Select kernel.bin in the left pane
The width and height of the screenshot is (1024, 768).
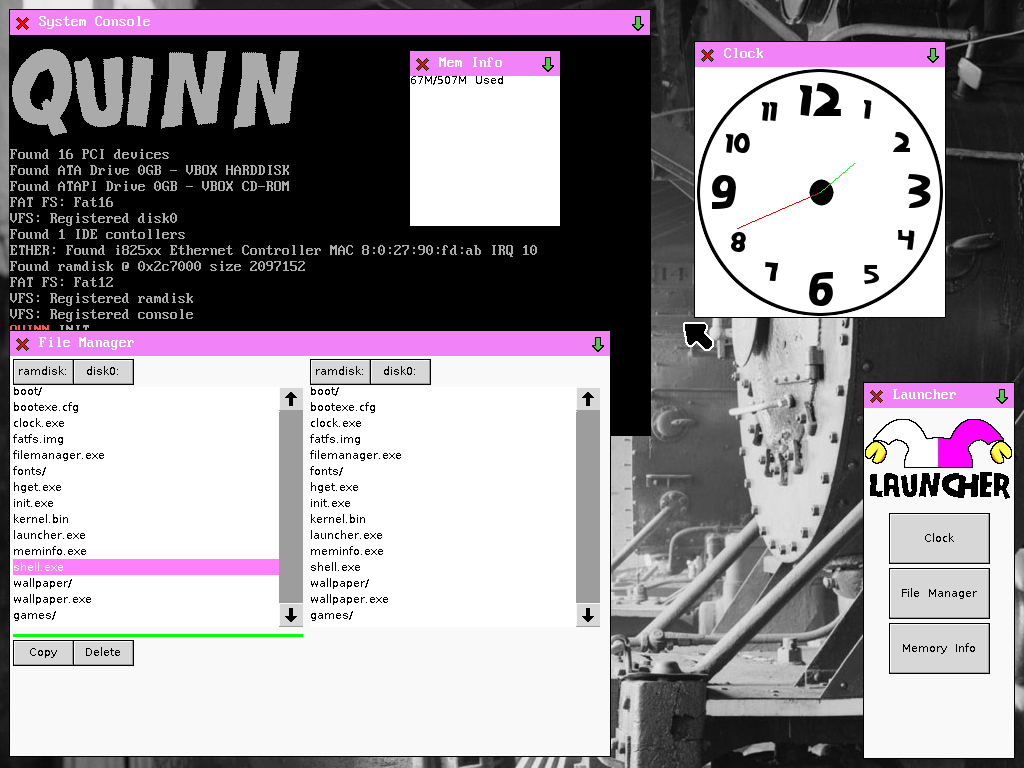(x=146, y=519)
